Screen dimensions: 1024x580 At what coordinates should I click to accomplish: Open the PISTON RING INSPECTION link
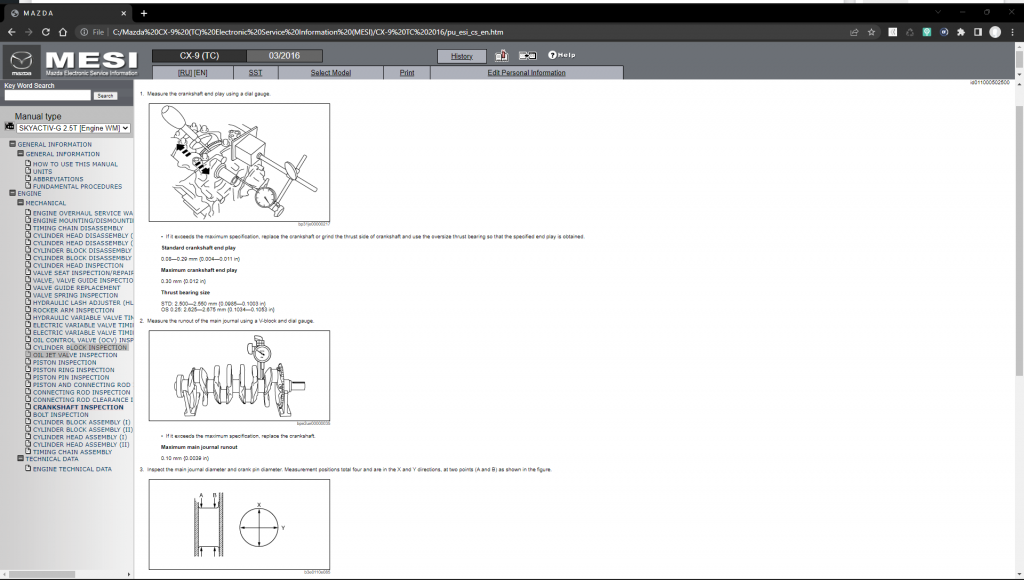coord(73,370)
